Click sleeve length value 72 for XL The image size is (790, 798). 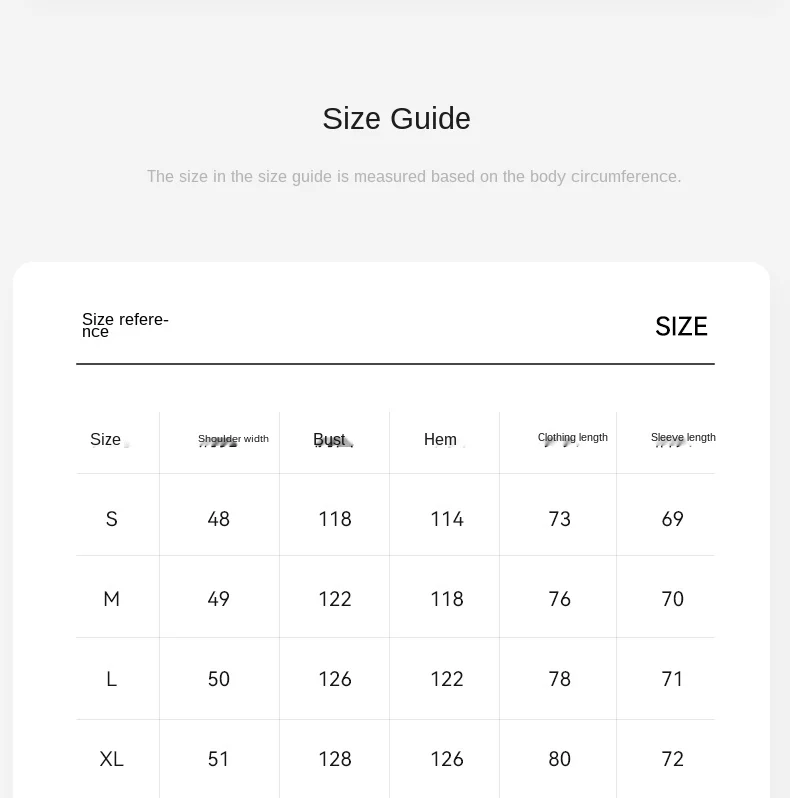(672, 759)
